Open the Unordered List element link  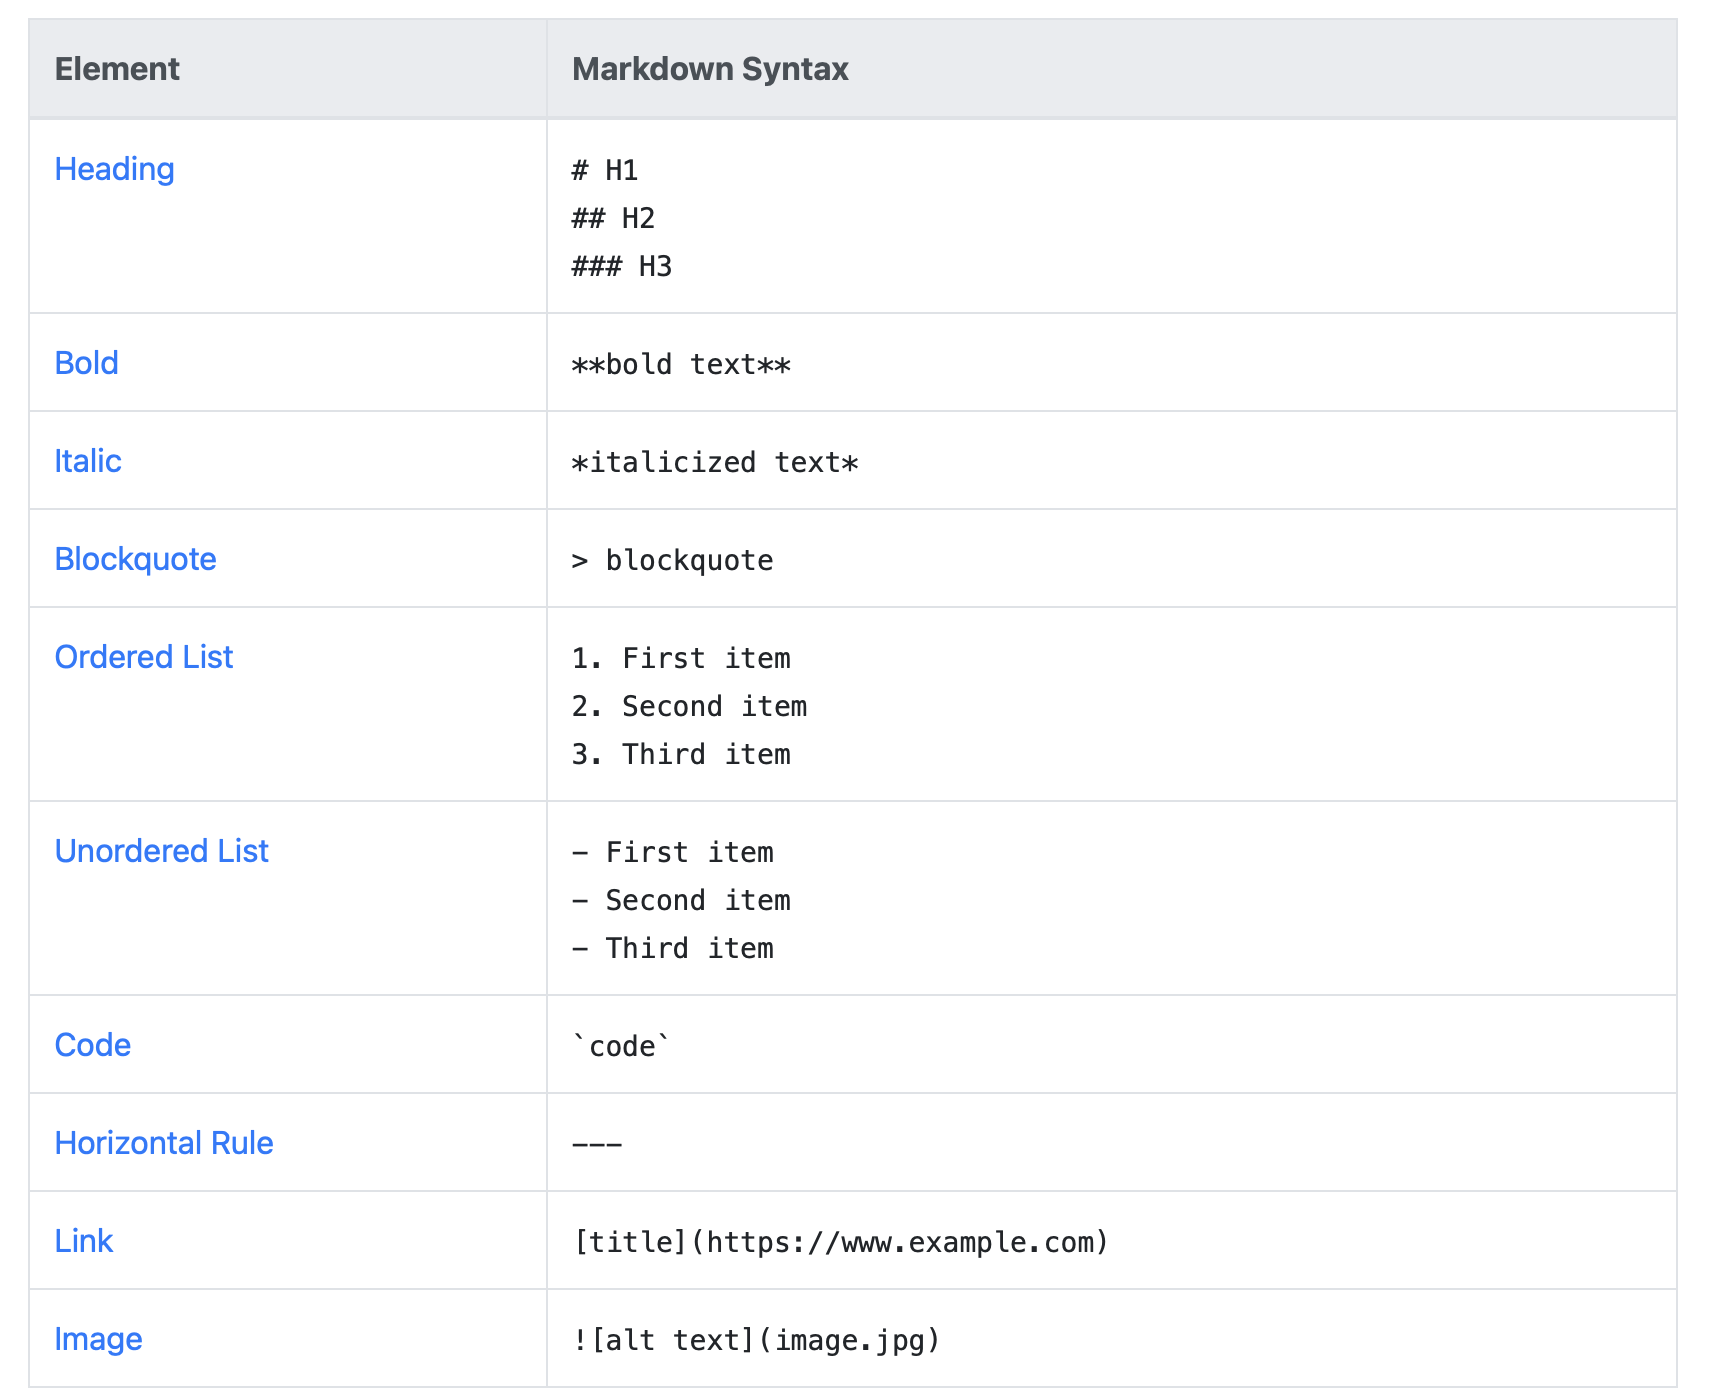tap(161, 850)
